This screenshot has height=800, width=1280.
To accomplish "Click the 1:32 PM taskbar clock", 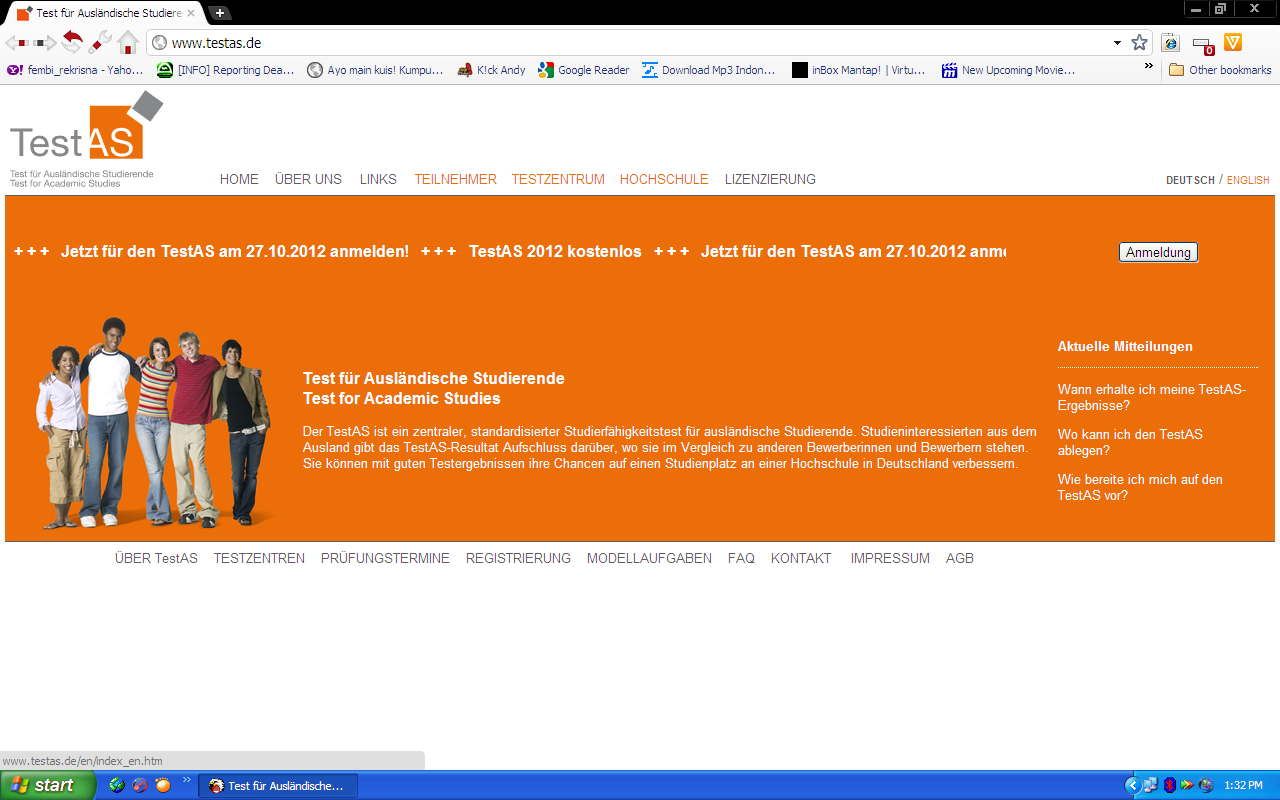I will click(x=1243, y=786).
